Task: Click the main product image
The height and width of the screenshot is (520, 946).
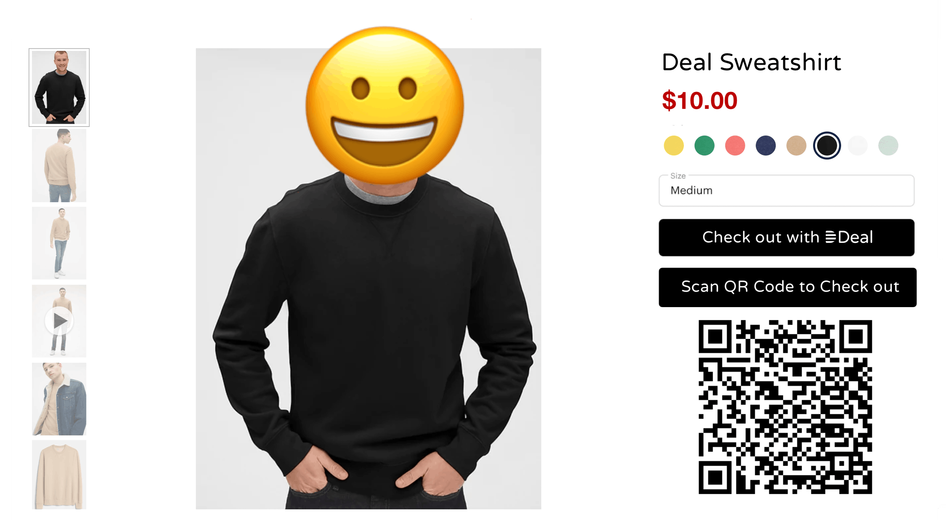Action: [368, 279]
